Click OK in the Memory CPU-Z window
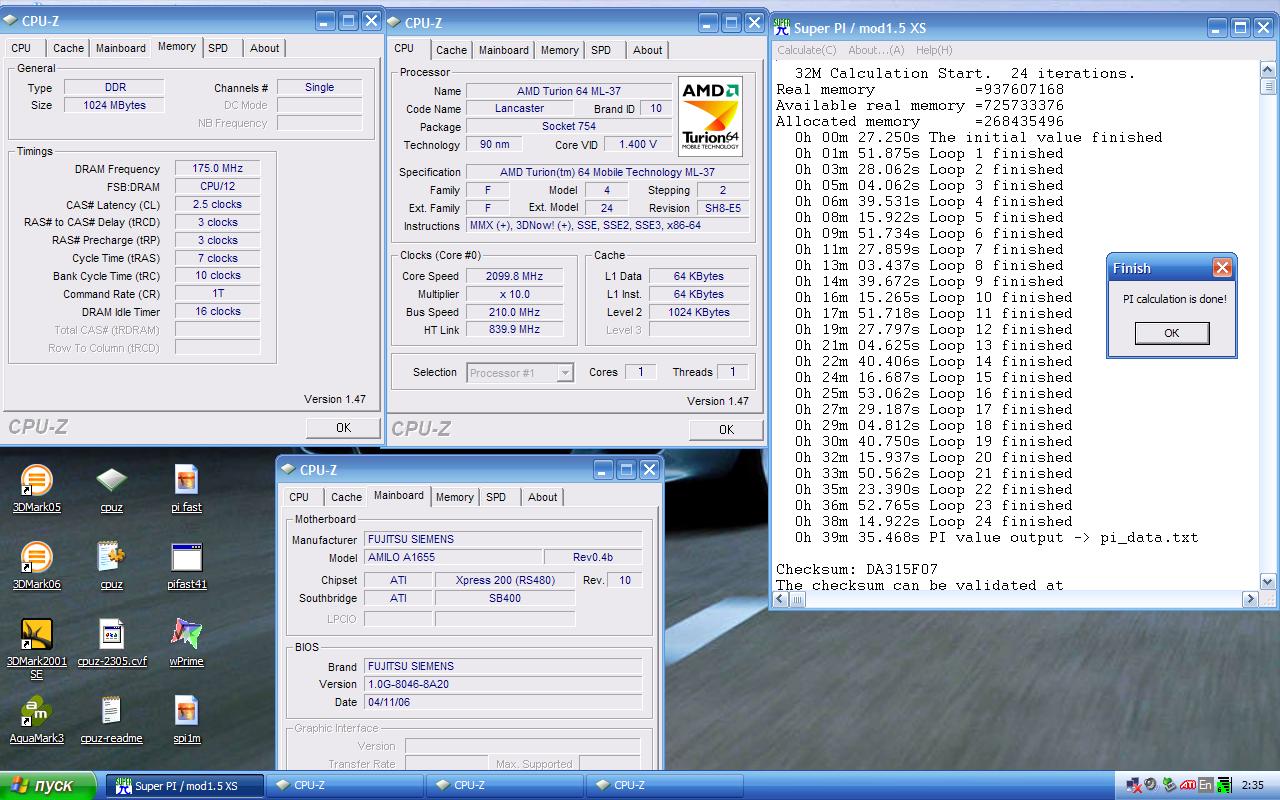This screenshot has height=800, width=1280. [x=343, y=427]
